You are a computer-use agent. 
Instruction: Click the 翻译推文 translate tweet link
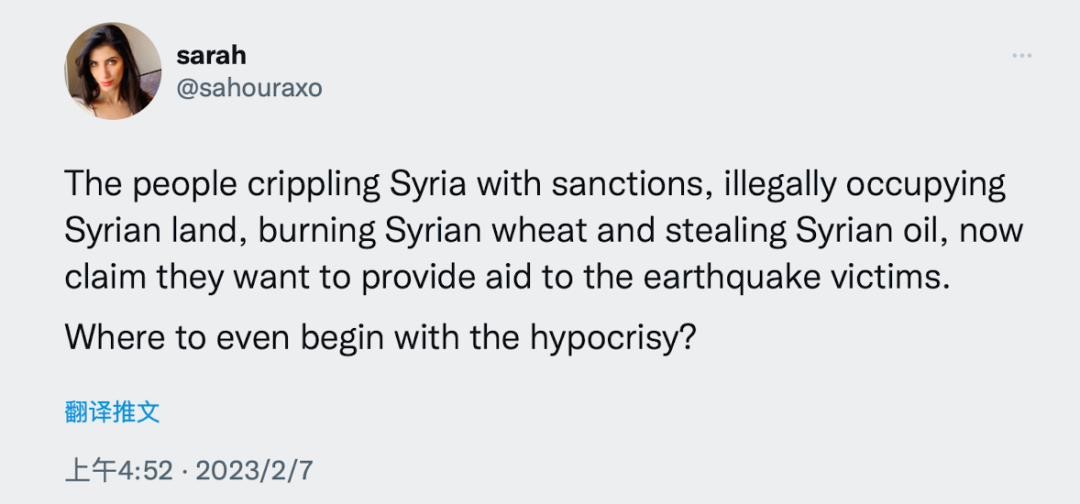pos(112,411)
